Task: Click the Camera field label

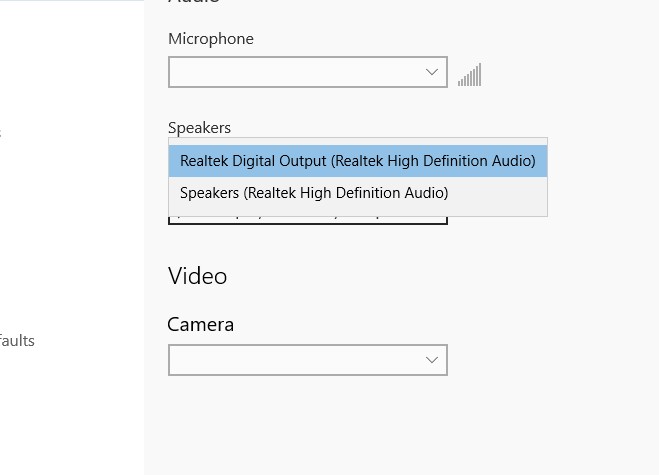Action: tap(201, 325)
